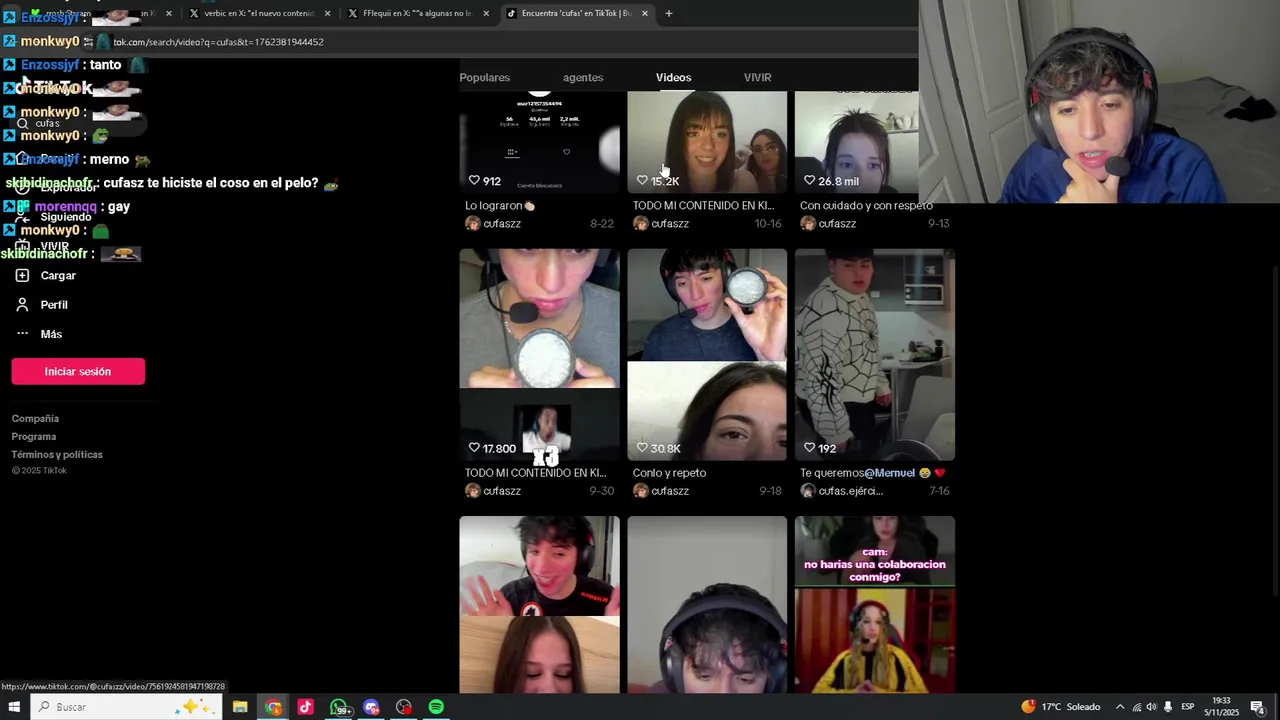The image size is (1280, 720).
Task: Open the 'Encuentra cufas en TikTok' browser tab
Action: (x=575, y=13)
